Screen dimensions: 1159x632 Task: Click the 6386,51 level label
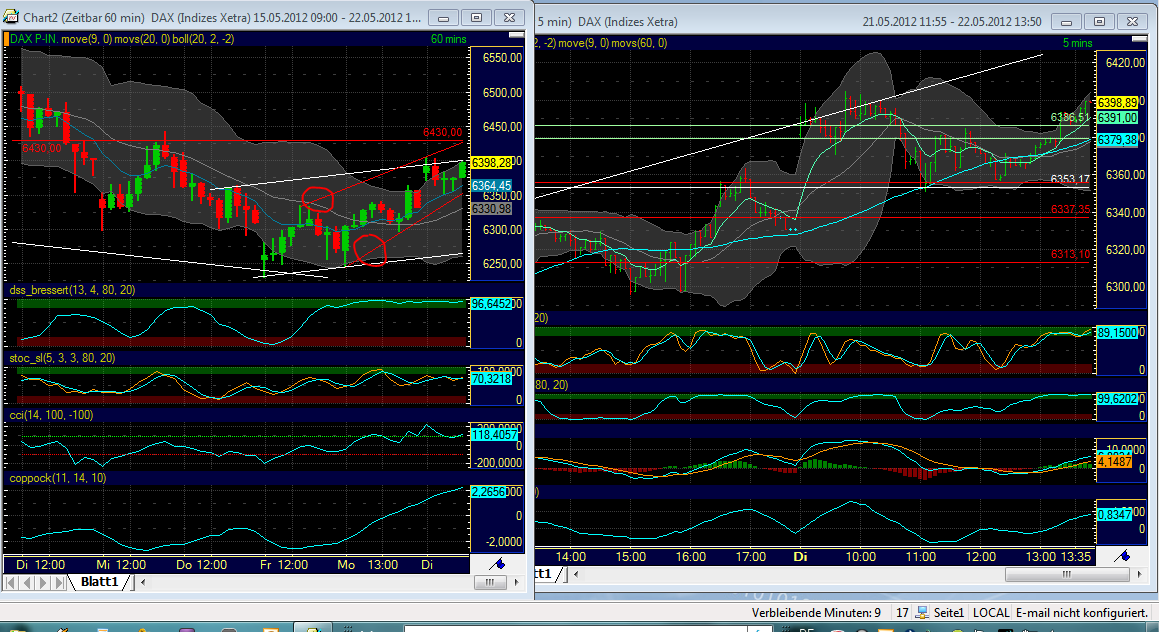[x=1070, y=118]
